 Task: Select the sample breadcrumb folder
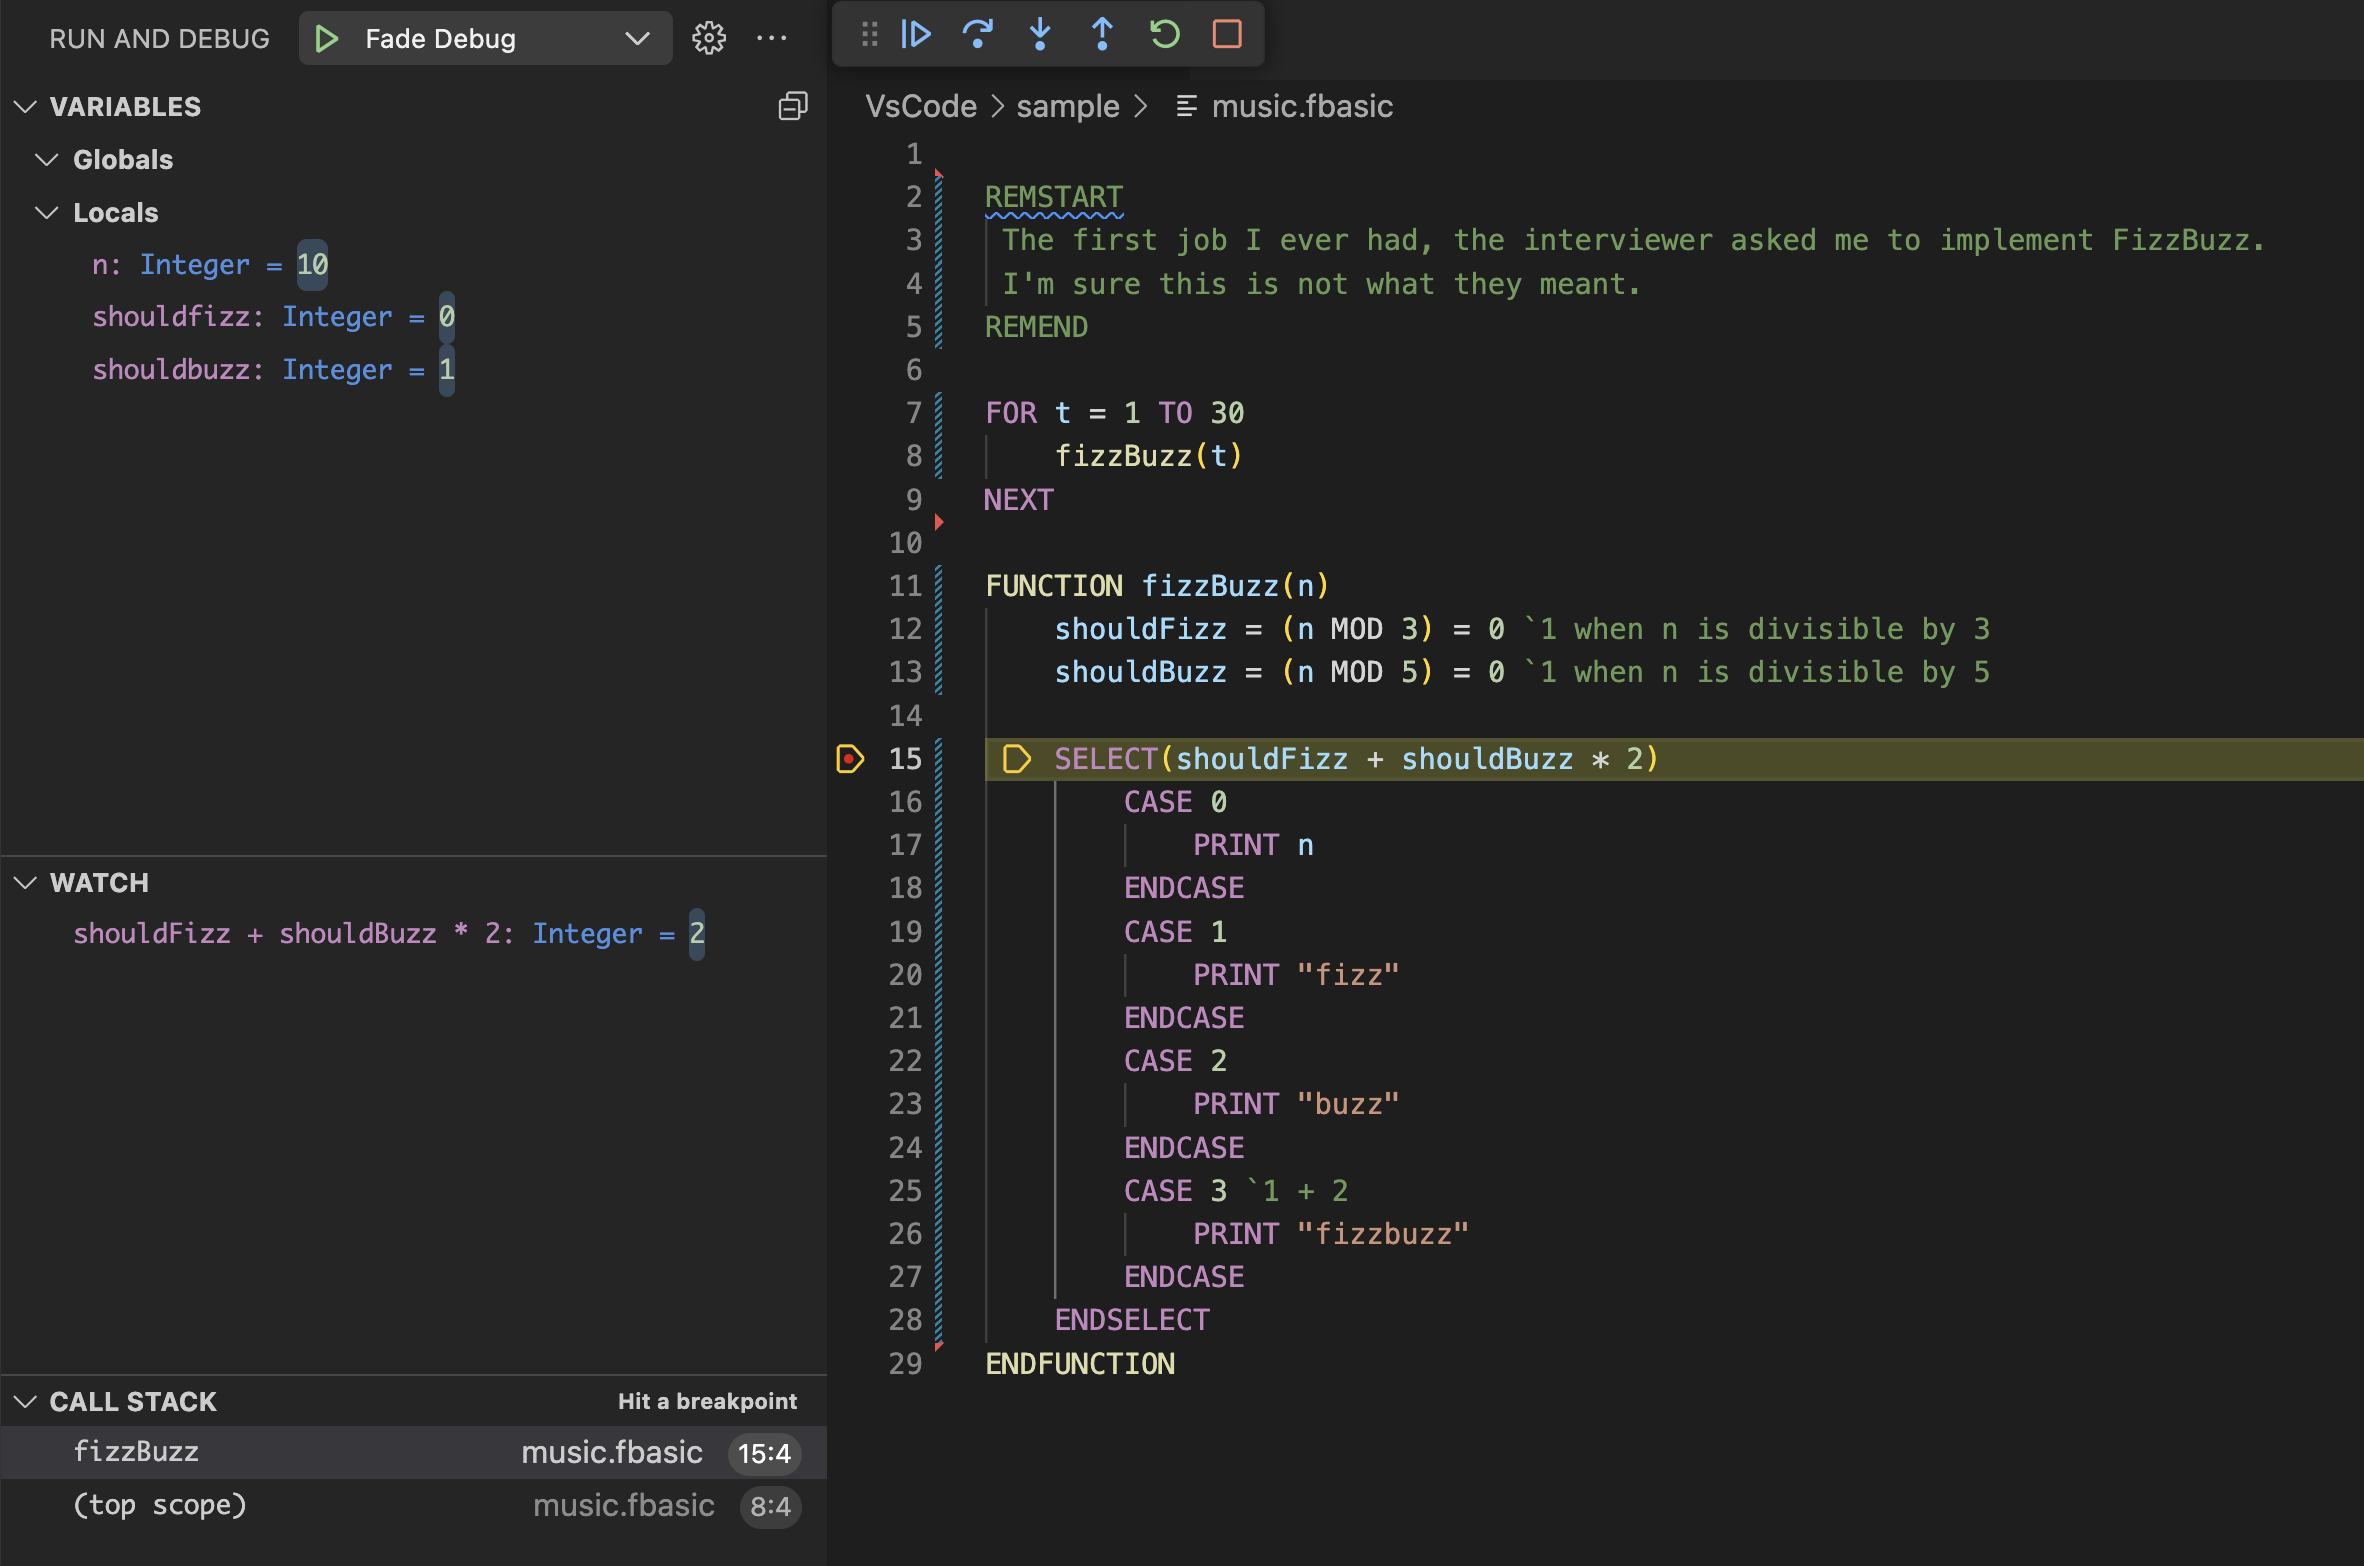pos(1068,106)
